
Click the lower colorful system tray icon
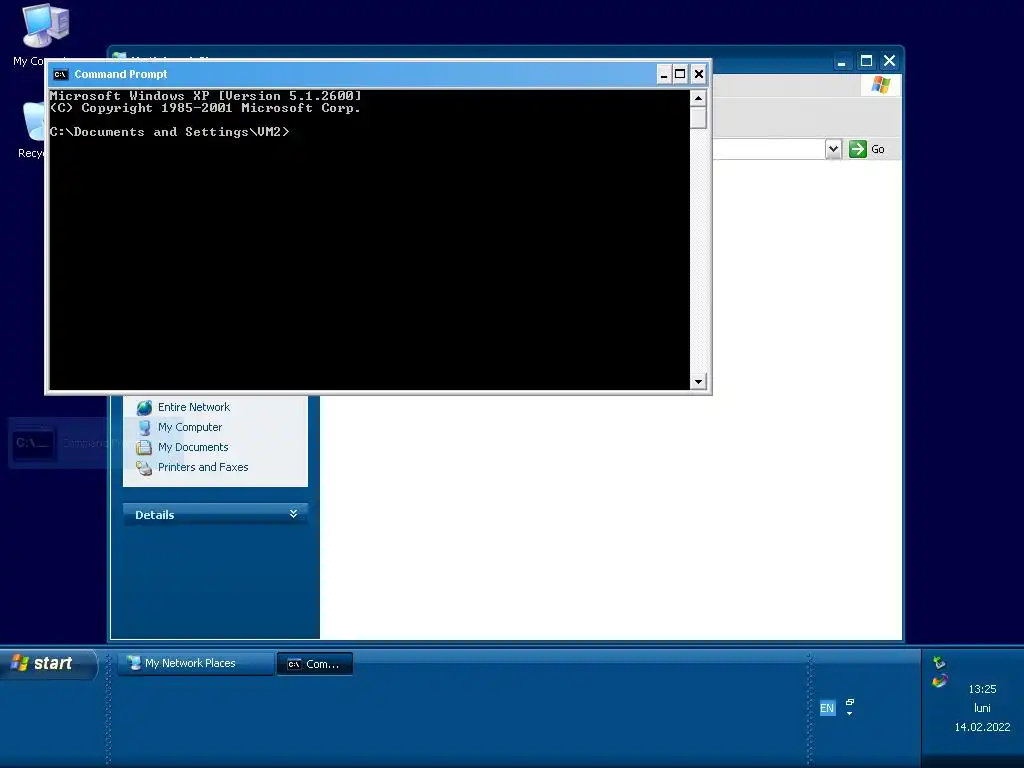point(939,681)
